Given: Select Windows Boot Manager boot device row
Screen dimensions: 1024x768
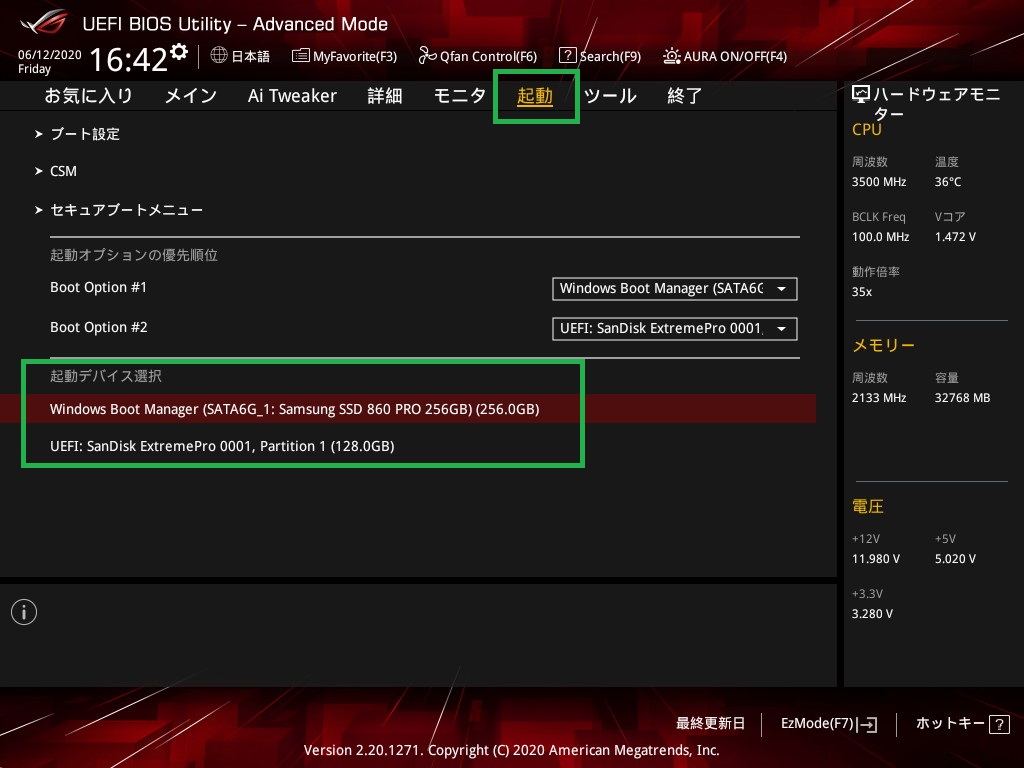Looking at the screenshot, I should point(408,409).
